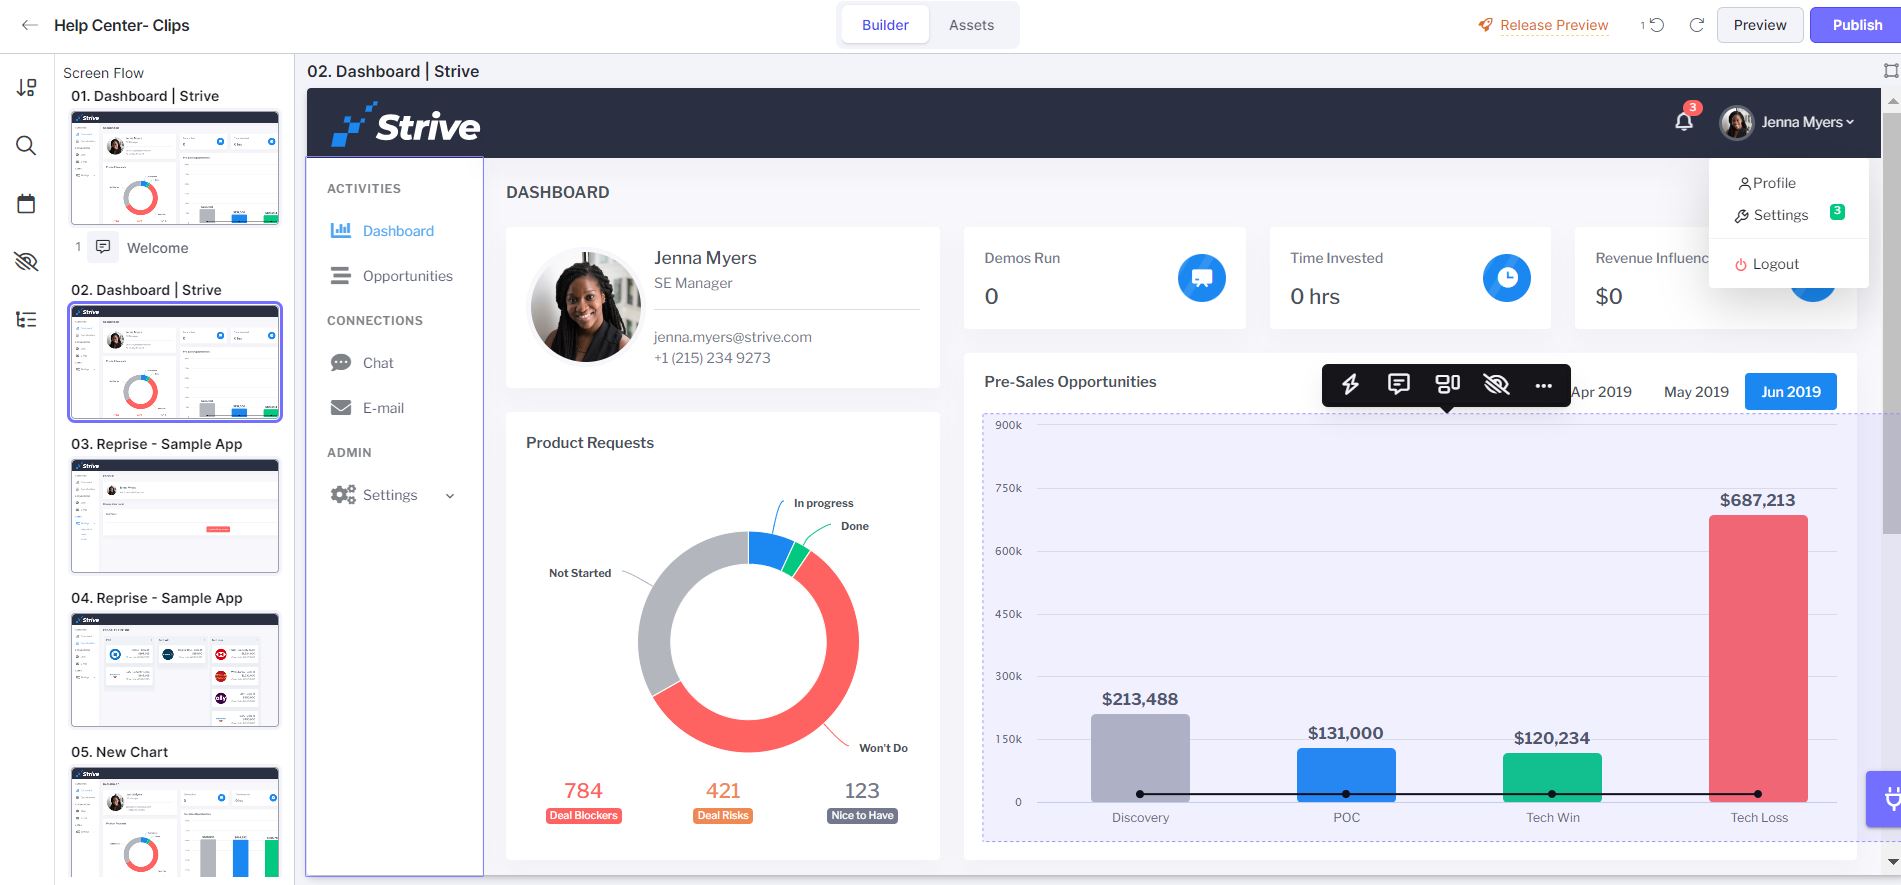Switch to the Assets tab
This screenshot has width=1901, height=885.
click(971, 25)
